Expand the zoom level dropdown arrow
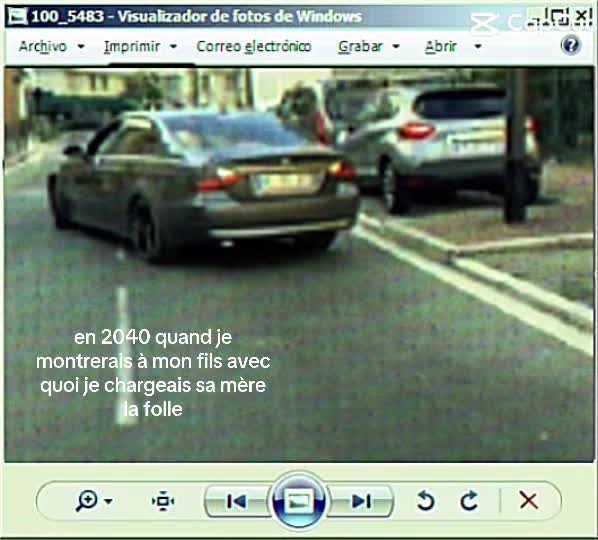Screen dimensions: 598x540 pyautogui.click(x=108, y=501)
